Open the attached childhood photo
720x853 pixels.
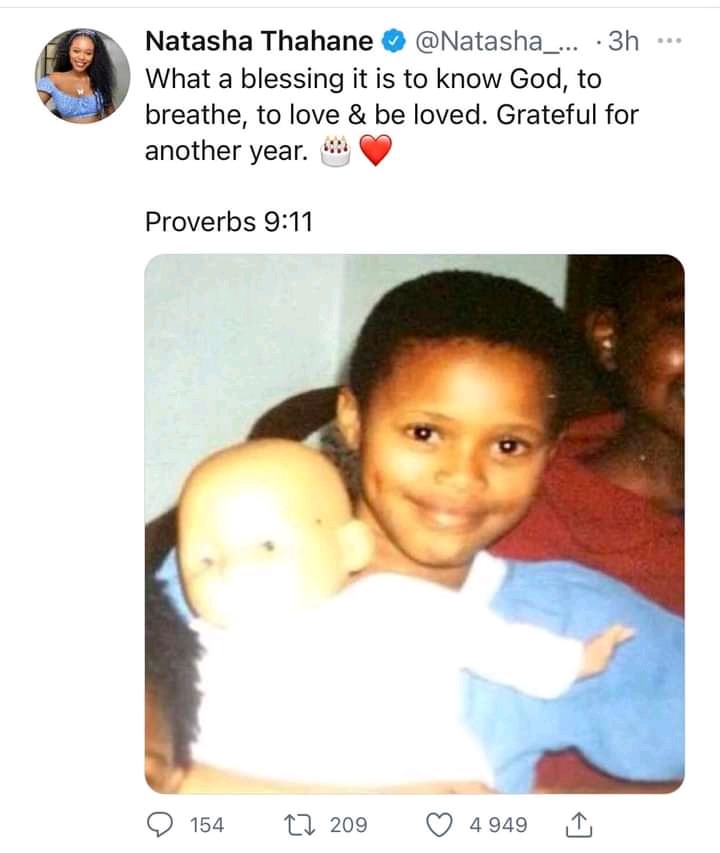[414, 523]
